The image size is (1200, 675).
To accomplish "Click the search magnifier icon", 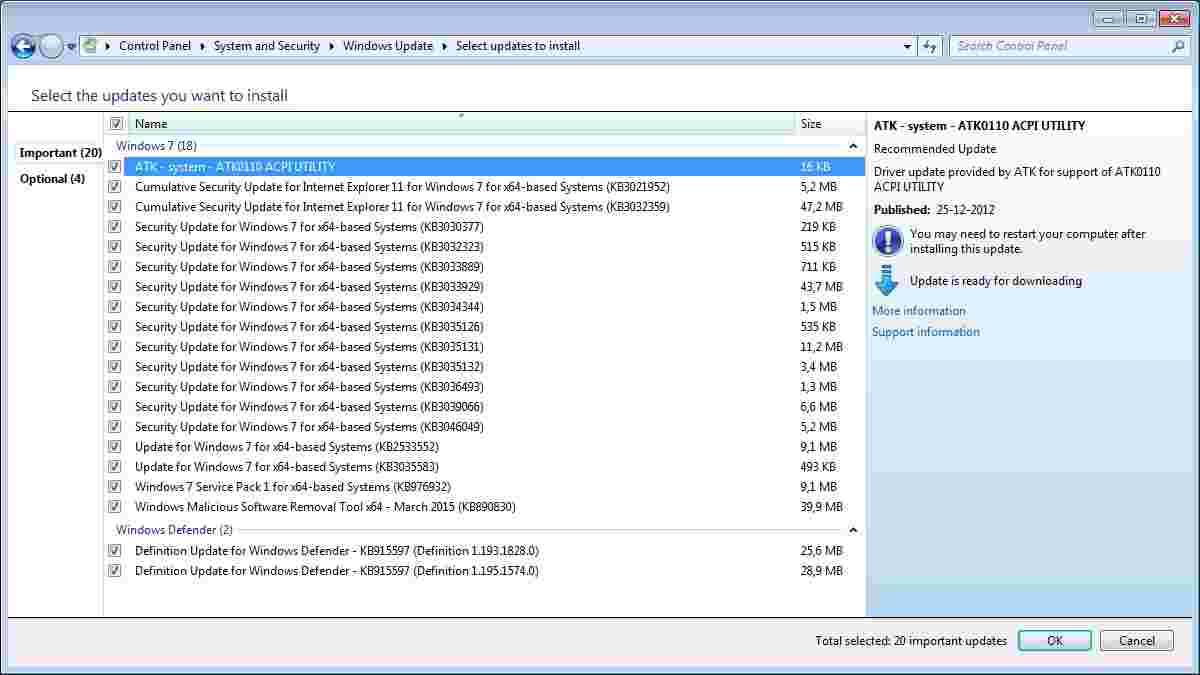I will click(x=1178, y=46).
